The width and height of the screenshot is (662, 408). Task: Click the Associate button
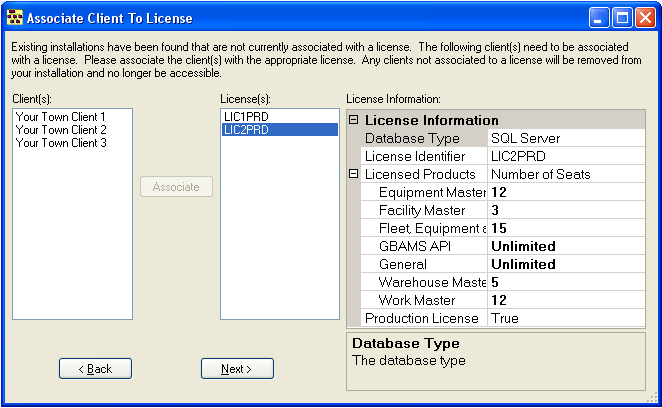176,187
